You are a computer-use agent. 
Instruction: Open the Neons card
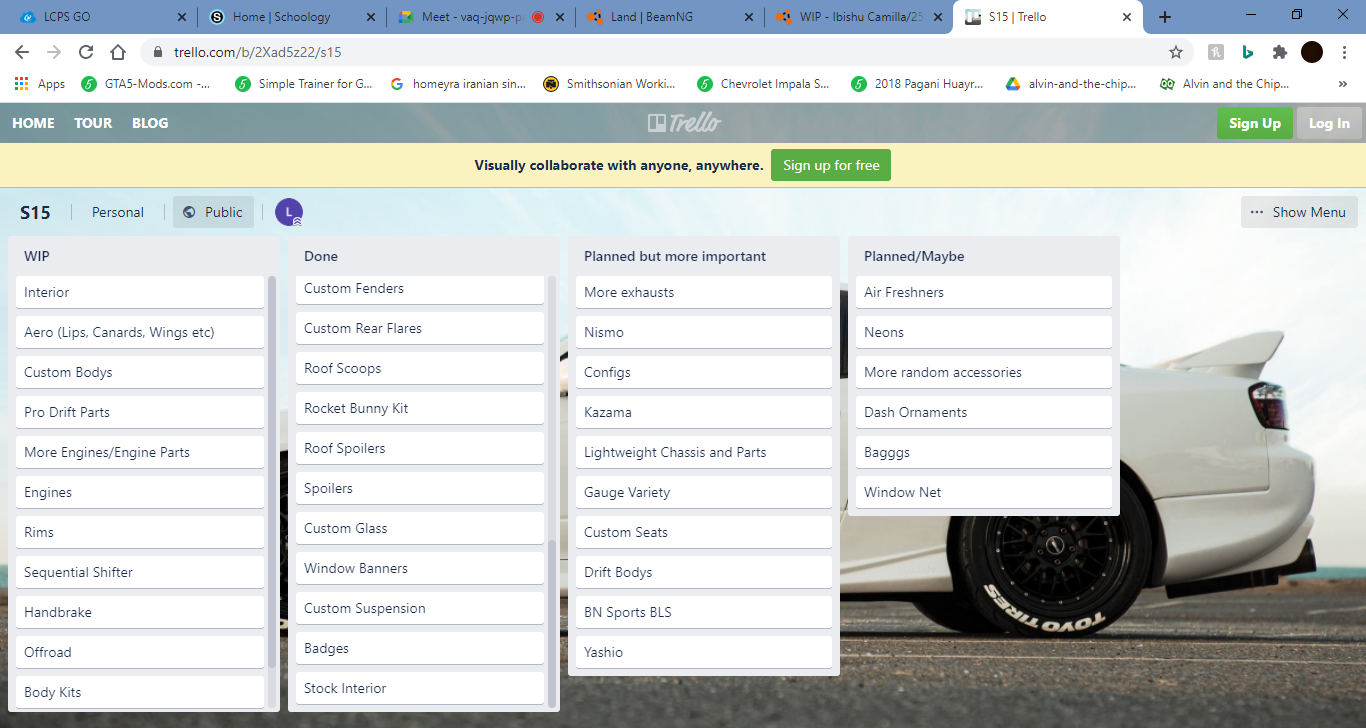pos(984,332)
